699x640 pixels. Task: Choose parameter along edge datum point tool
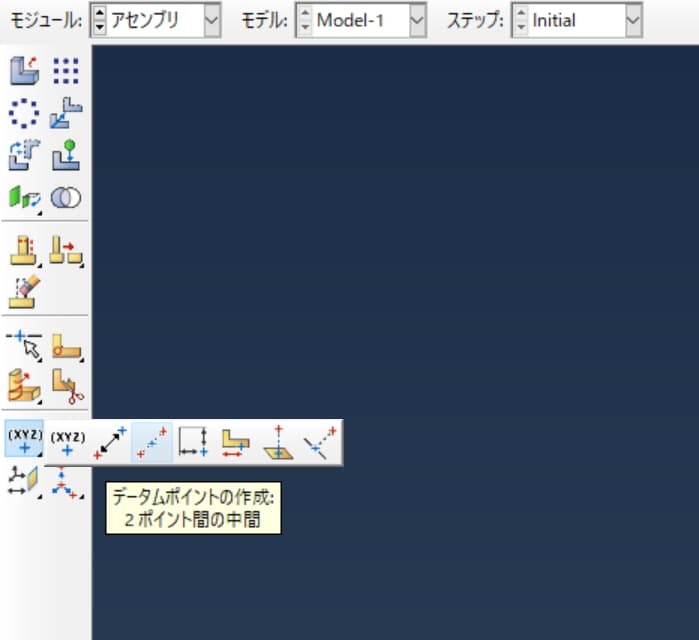pyautogui.click(x=235, y=443)
